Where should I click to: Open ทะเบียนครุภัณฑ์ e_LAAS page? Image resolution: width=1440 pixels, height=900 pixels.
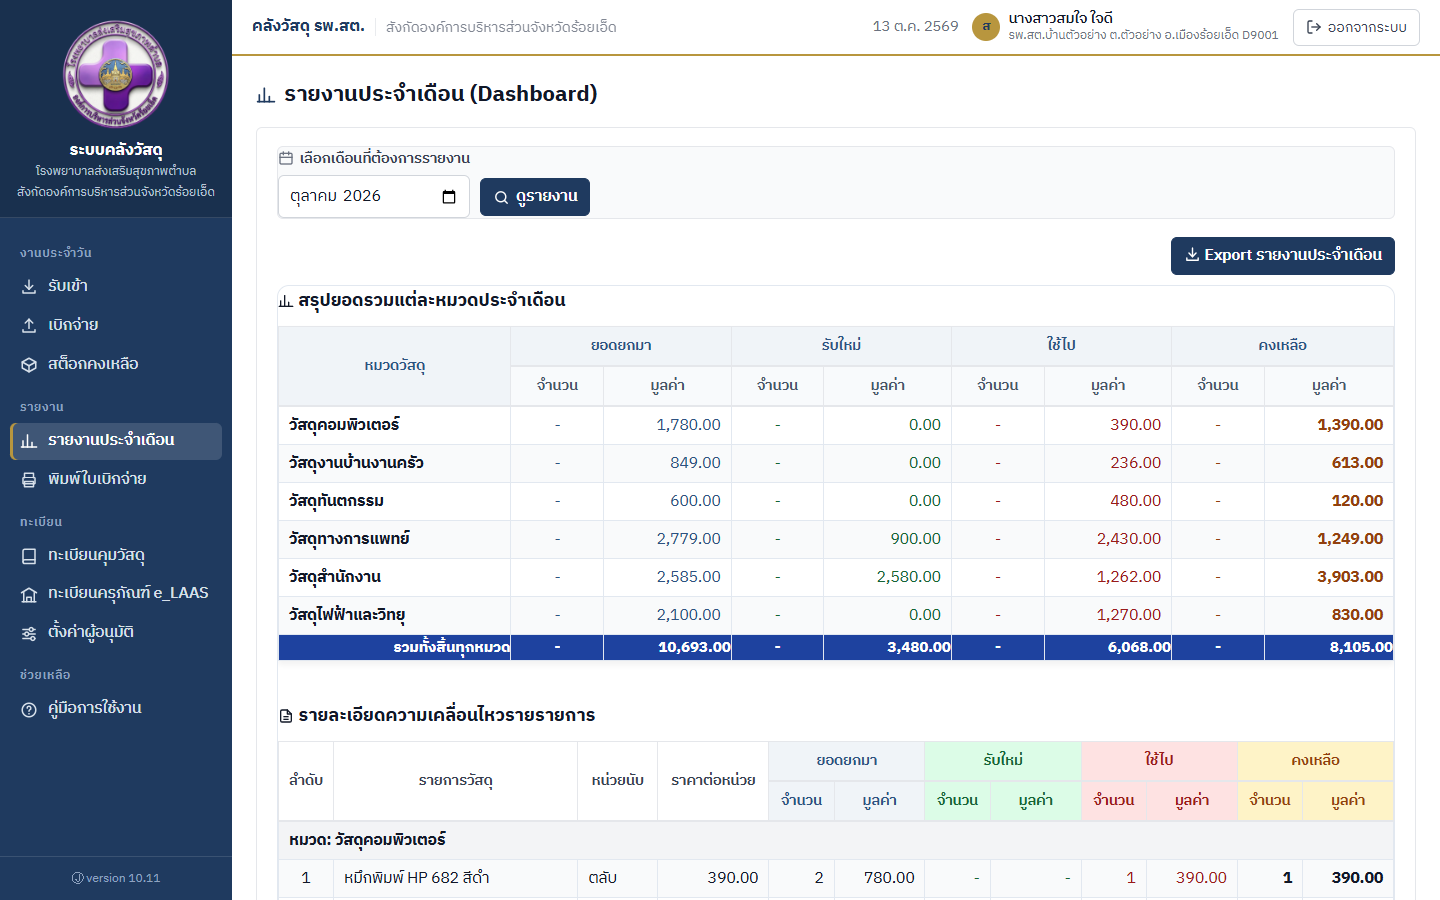(116, 595)
